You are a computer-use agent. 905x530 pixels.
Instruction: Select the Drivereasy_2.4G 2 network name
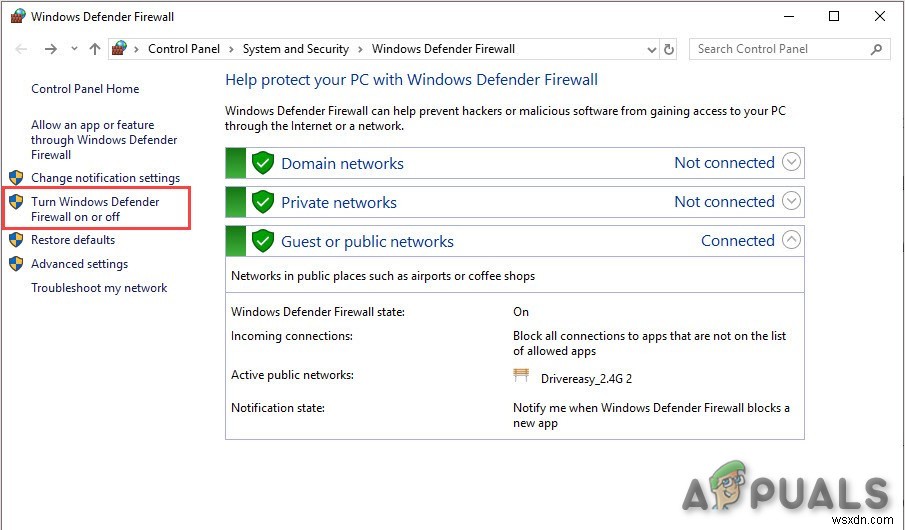pyautogui.click(x=586, y=379)
